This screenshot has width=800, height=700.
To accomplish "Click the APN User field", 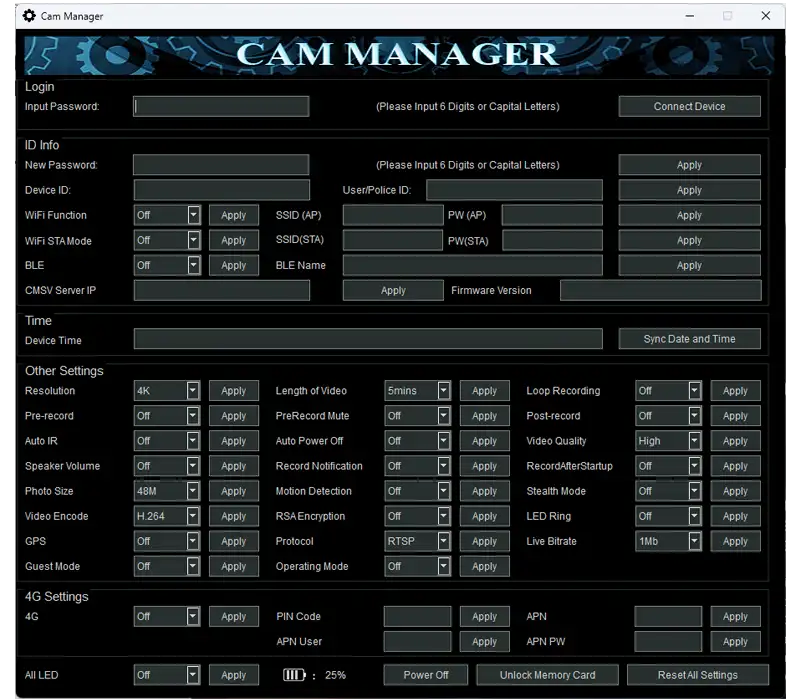I will click(417, 641).
